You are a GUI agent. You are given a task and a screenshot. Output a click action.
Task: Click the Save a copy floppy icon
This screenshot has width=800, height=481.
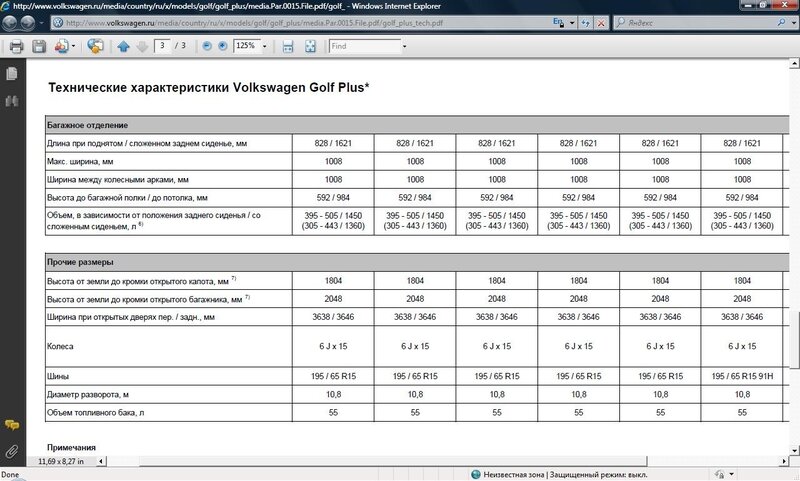[x=39, y=46]
